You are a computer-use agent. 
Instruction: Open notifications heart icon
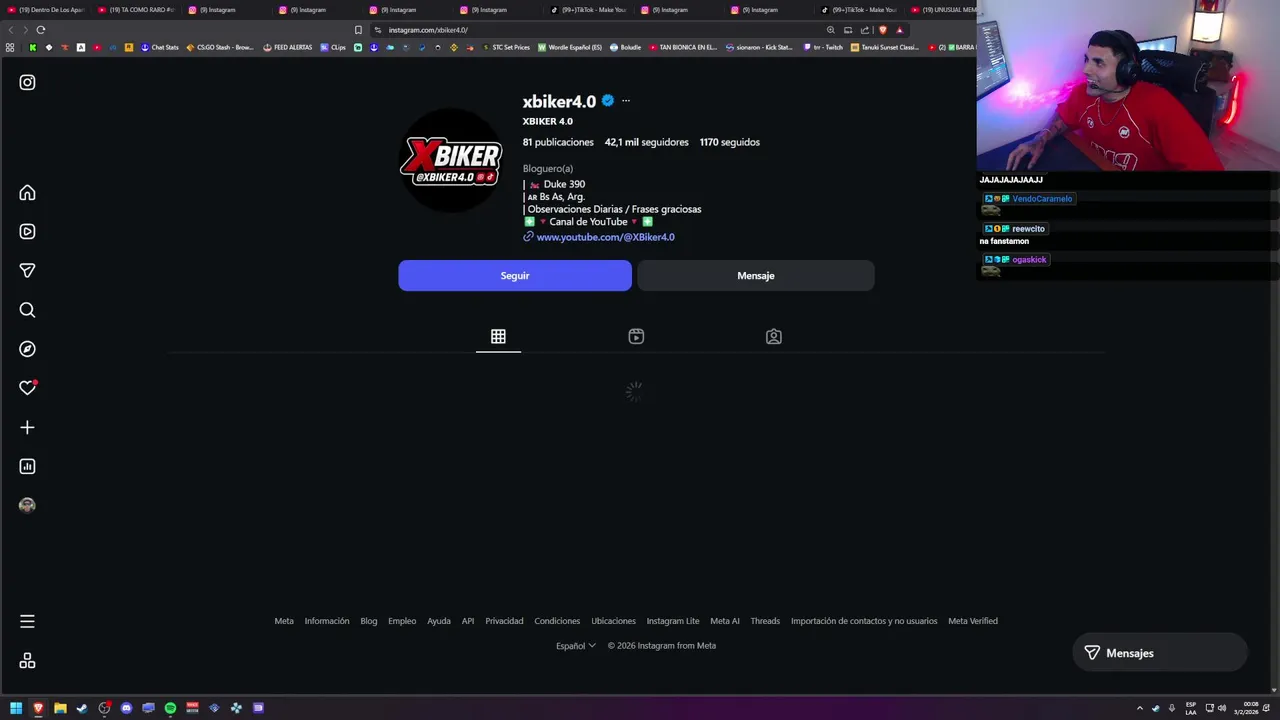27,388
